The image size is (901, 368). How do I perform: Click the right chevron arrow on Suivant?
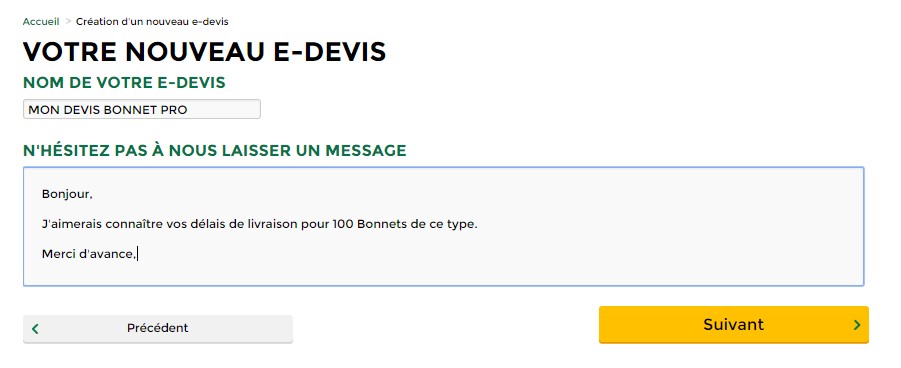tap(857, 325)
